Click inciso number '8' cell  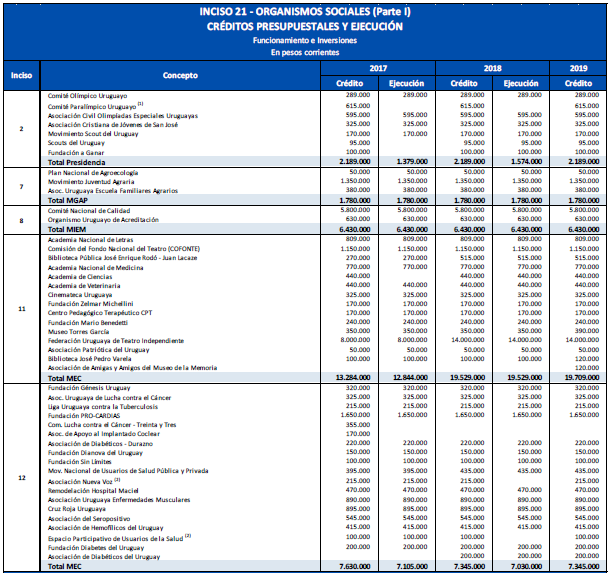click(21, 221)
